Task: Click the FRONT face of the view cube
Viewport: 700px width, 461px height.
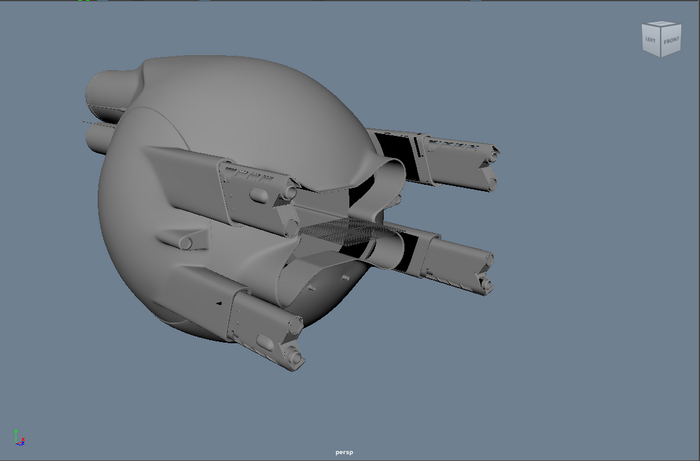Action: click(669, 41)
